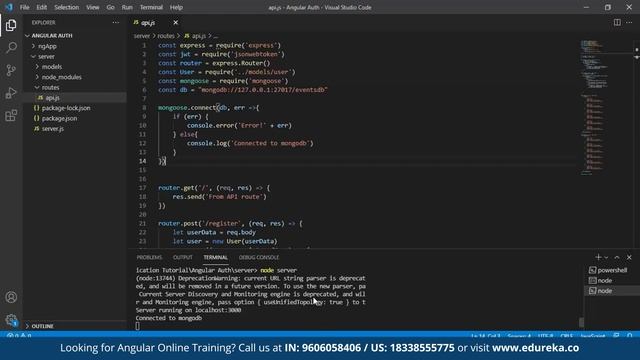Click the EXPLORER panel title

(44, 22)
